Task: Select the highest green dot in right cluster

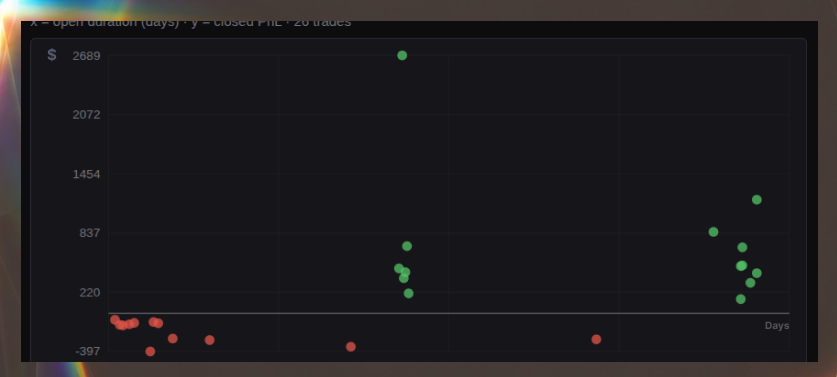Action: pos(756,200)
